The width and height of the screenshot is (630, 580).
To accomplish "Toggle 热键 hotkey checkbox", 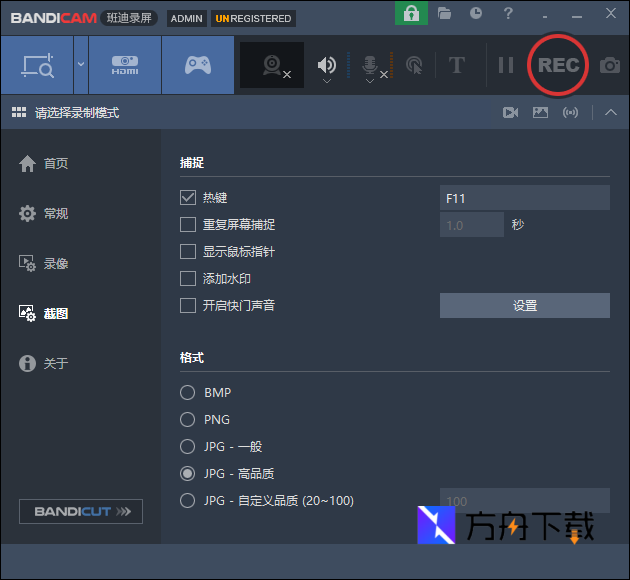I will tap(188, 198).
